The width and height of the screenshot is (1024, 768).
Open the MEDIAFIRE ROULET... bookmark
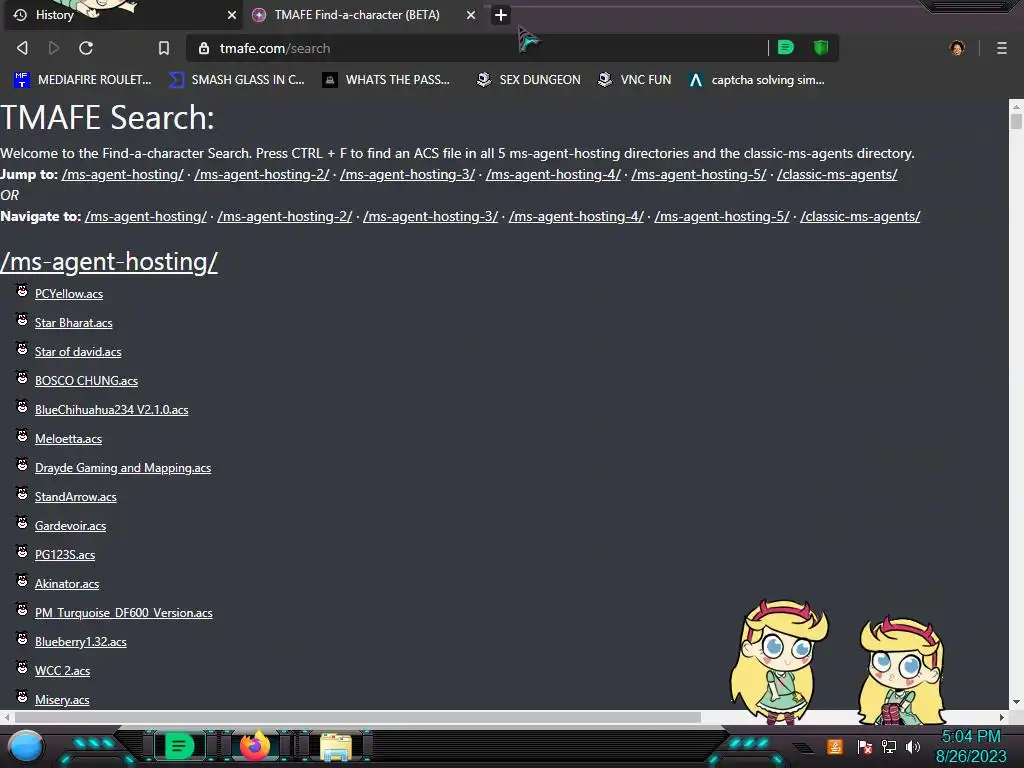[82, 80]
